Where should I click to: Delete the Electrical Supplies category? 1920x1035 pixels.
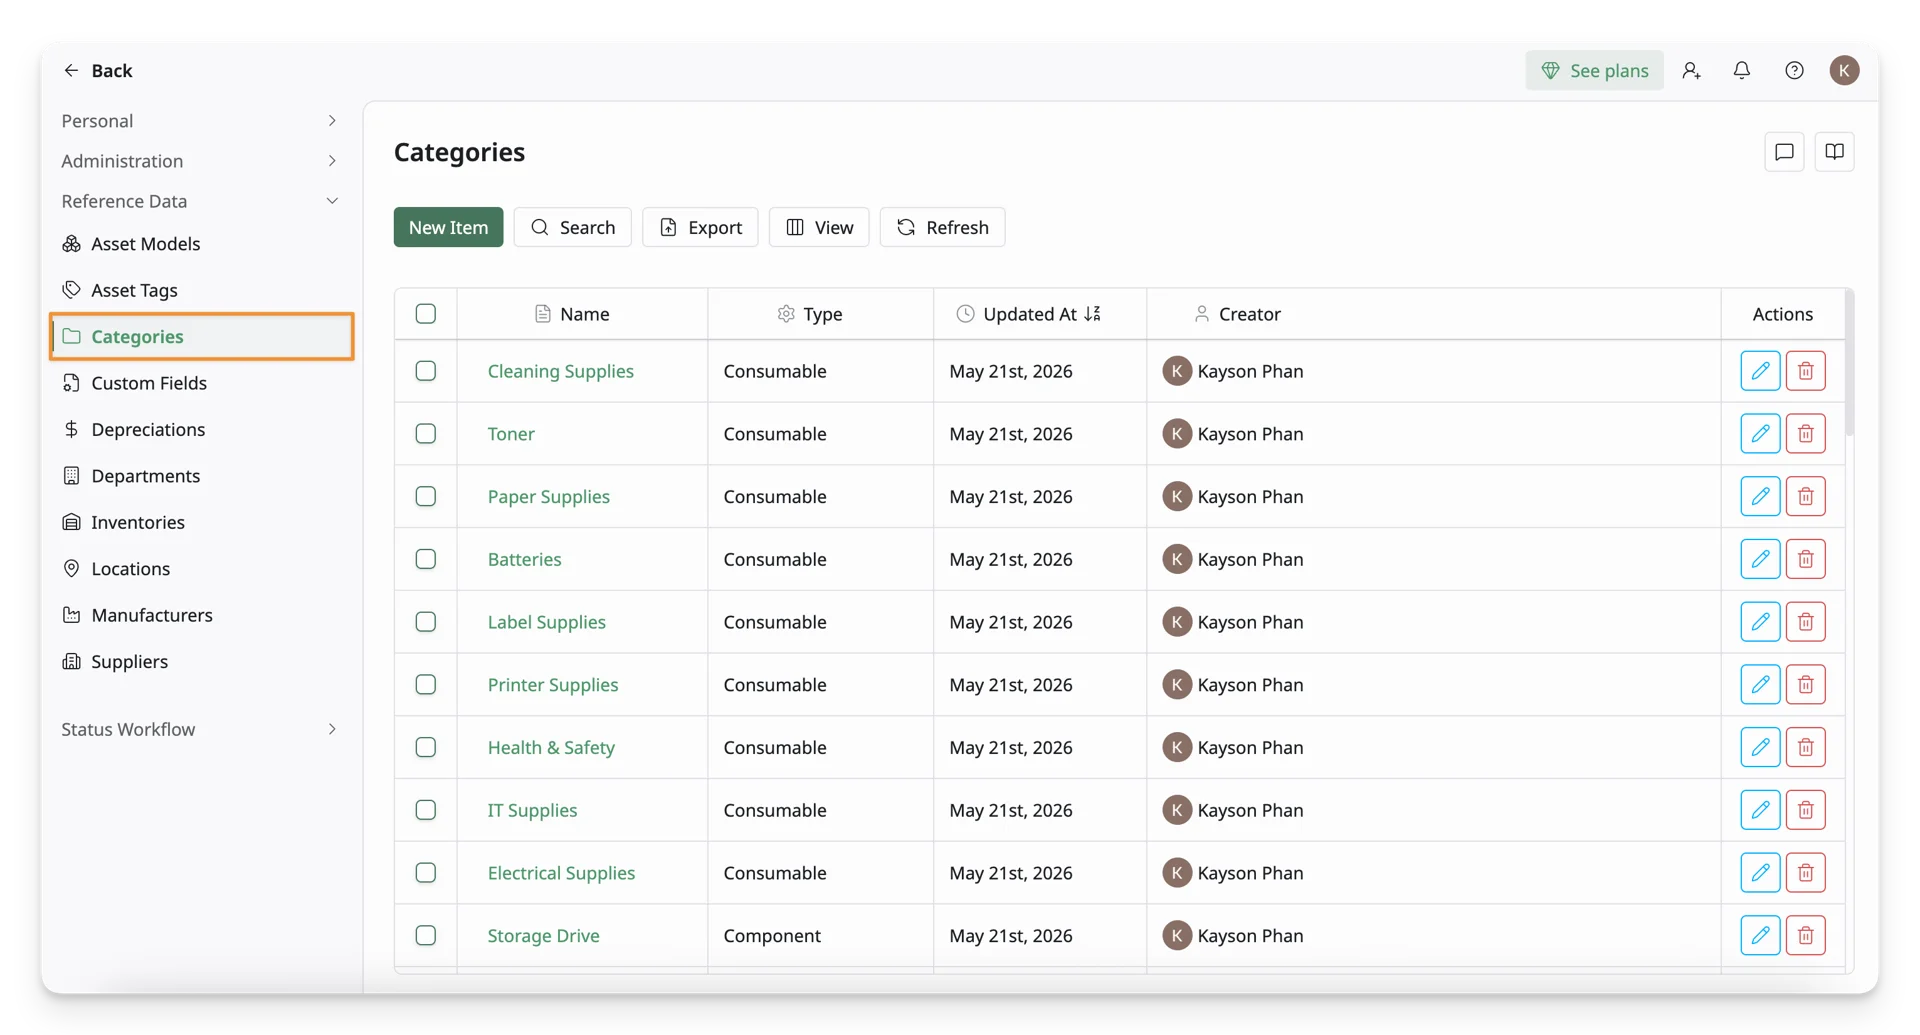[x=1805, y=873]
